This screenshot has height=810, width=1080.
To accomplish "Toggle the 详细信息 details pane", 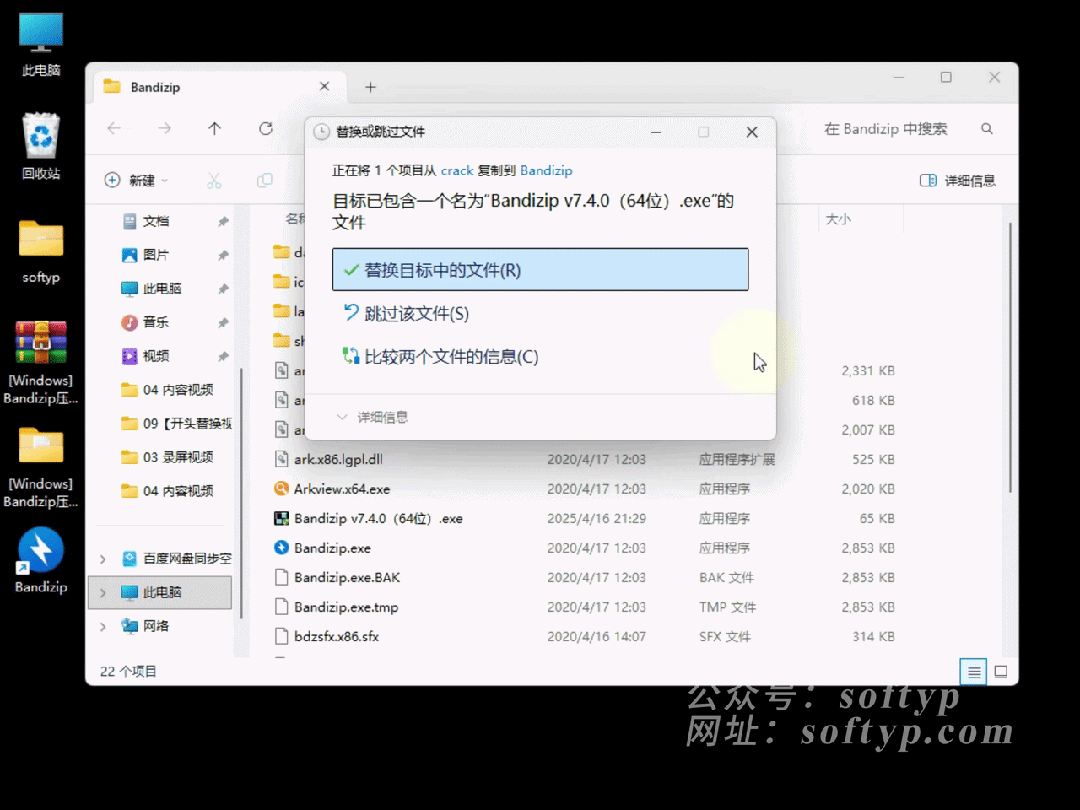I will click(x=958, y=180).
